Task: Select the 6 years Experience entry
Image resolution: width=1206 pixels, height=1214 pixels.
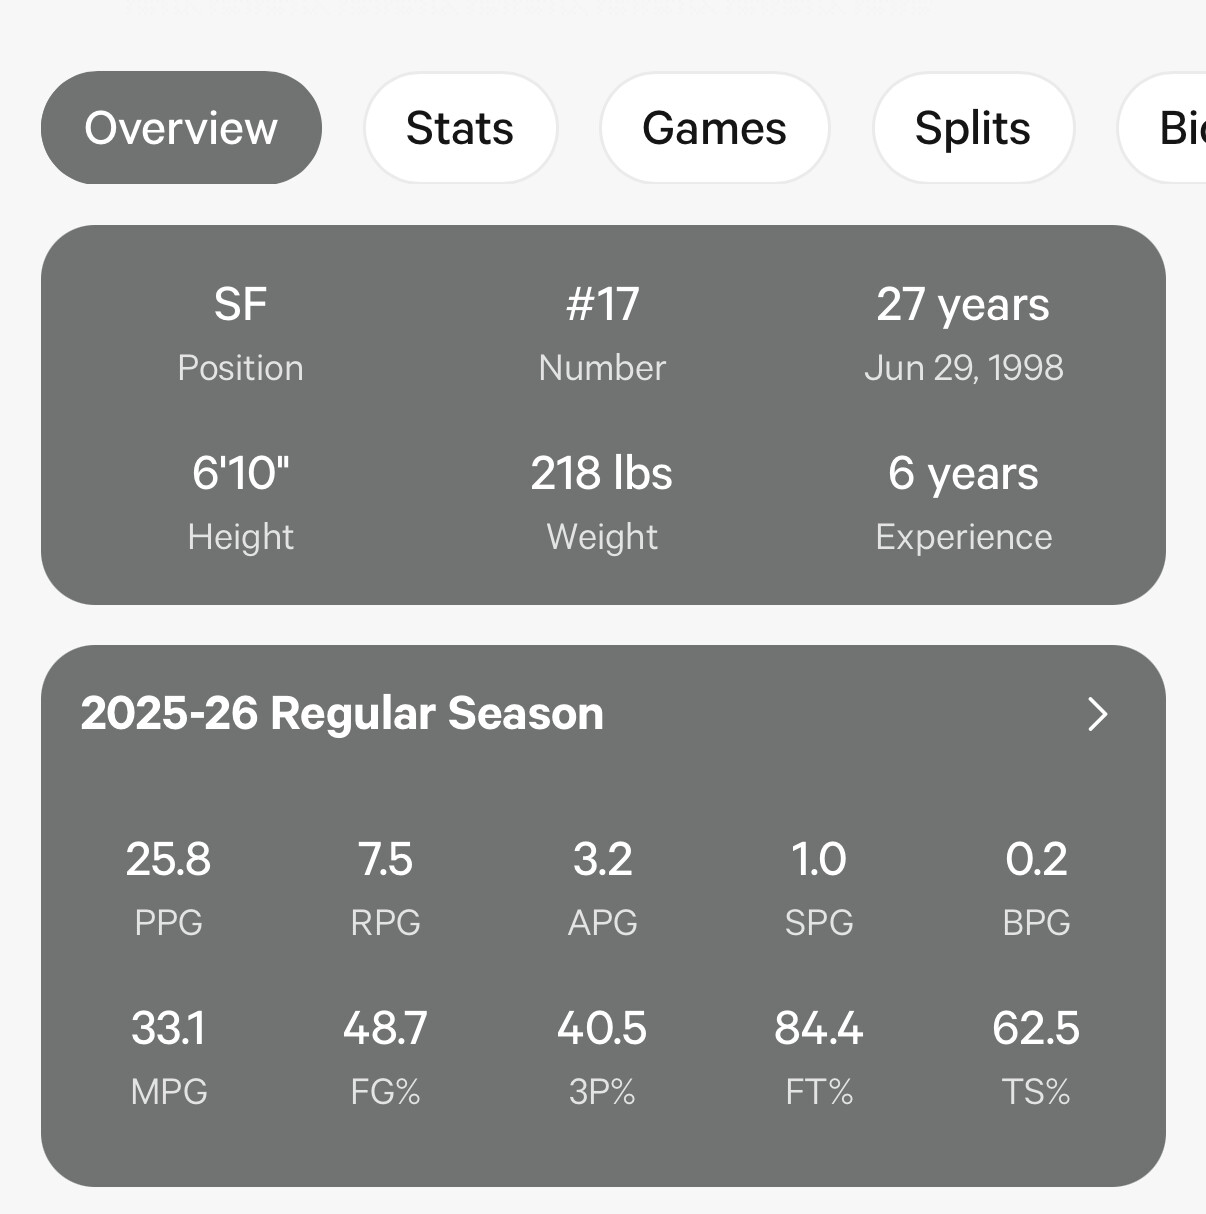Action: coord(963,499)
